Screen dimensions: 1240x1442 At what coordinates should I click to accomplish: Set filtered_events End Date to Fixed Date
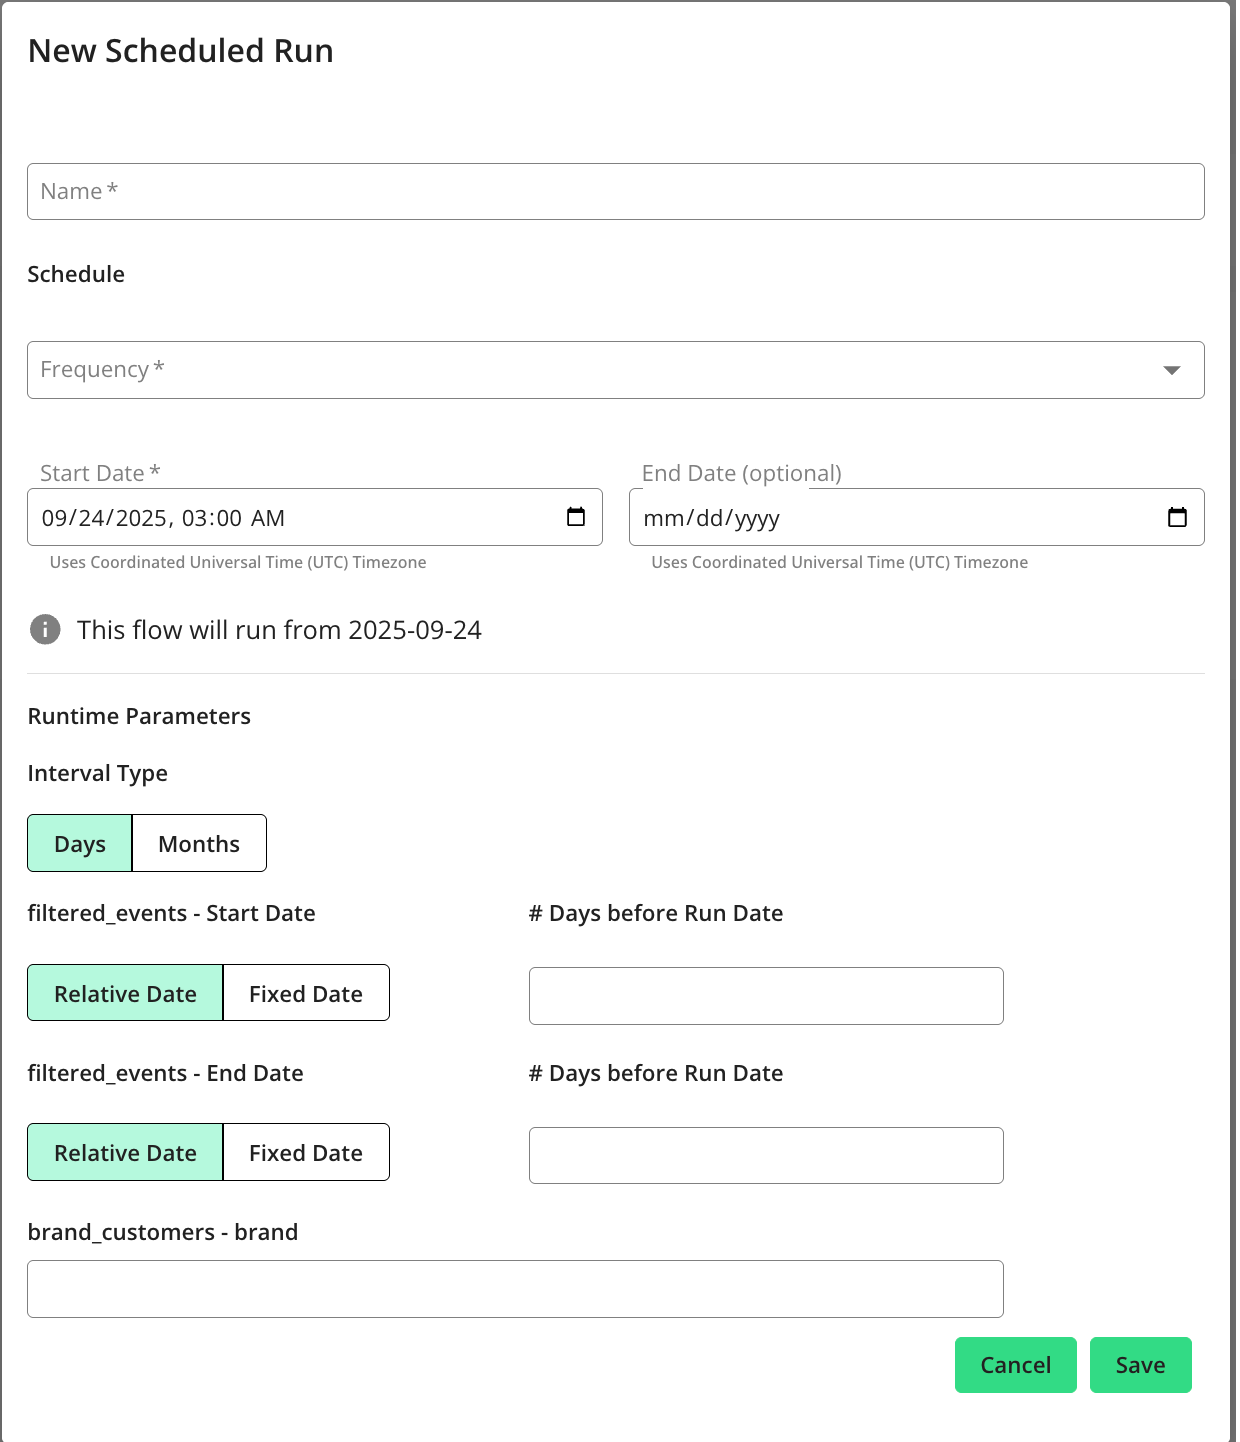coord(306,1153)
